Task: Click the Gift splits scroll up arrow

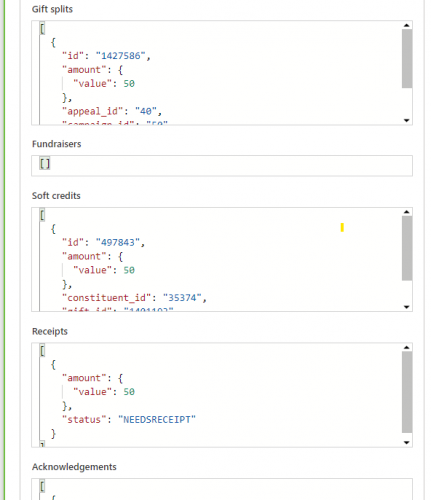Action: point(406,25)
